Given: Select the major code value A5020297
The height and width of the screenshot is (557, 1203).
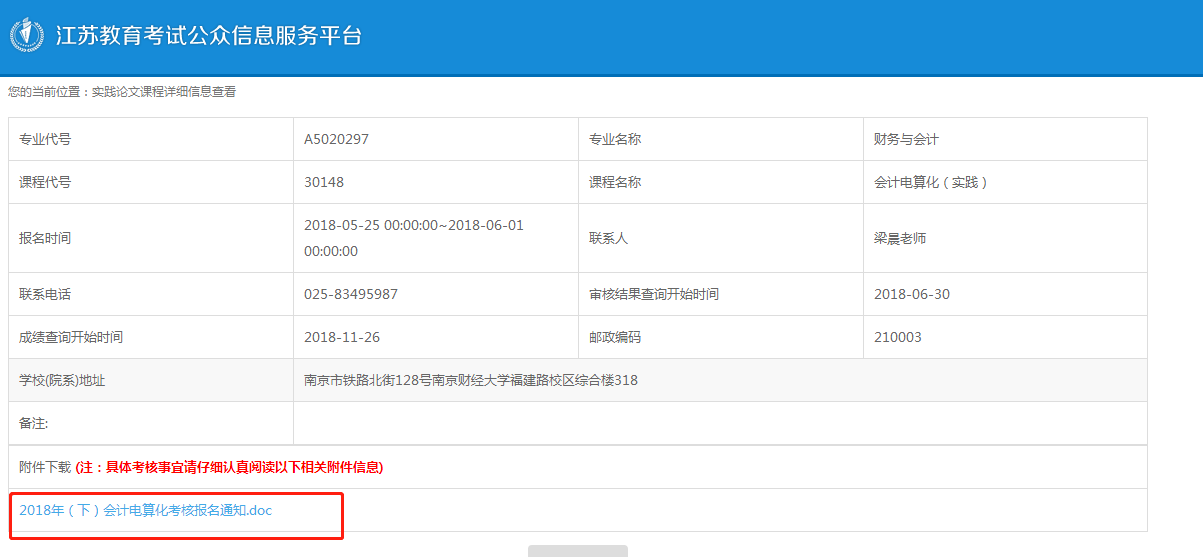Looking at the screenshot, I should tap(336, 140).
